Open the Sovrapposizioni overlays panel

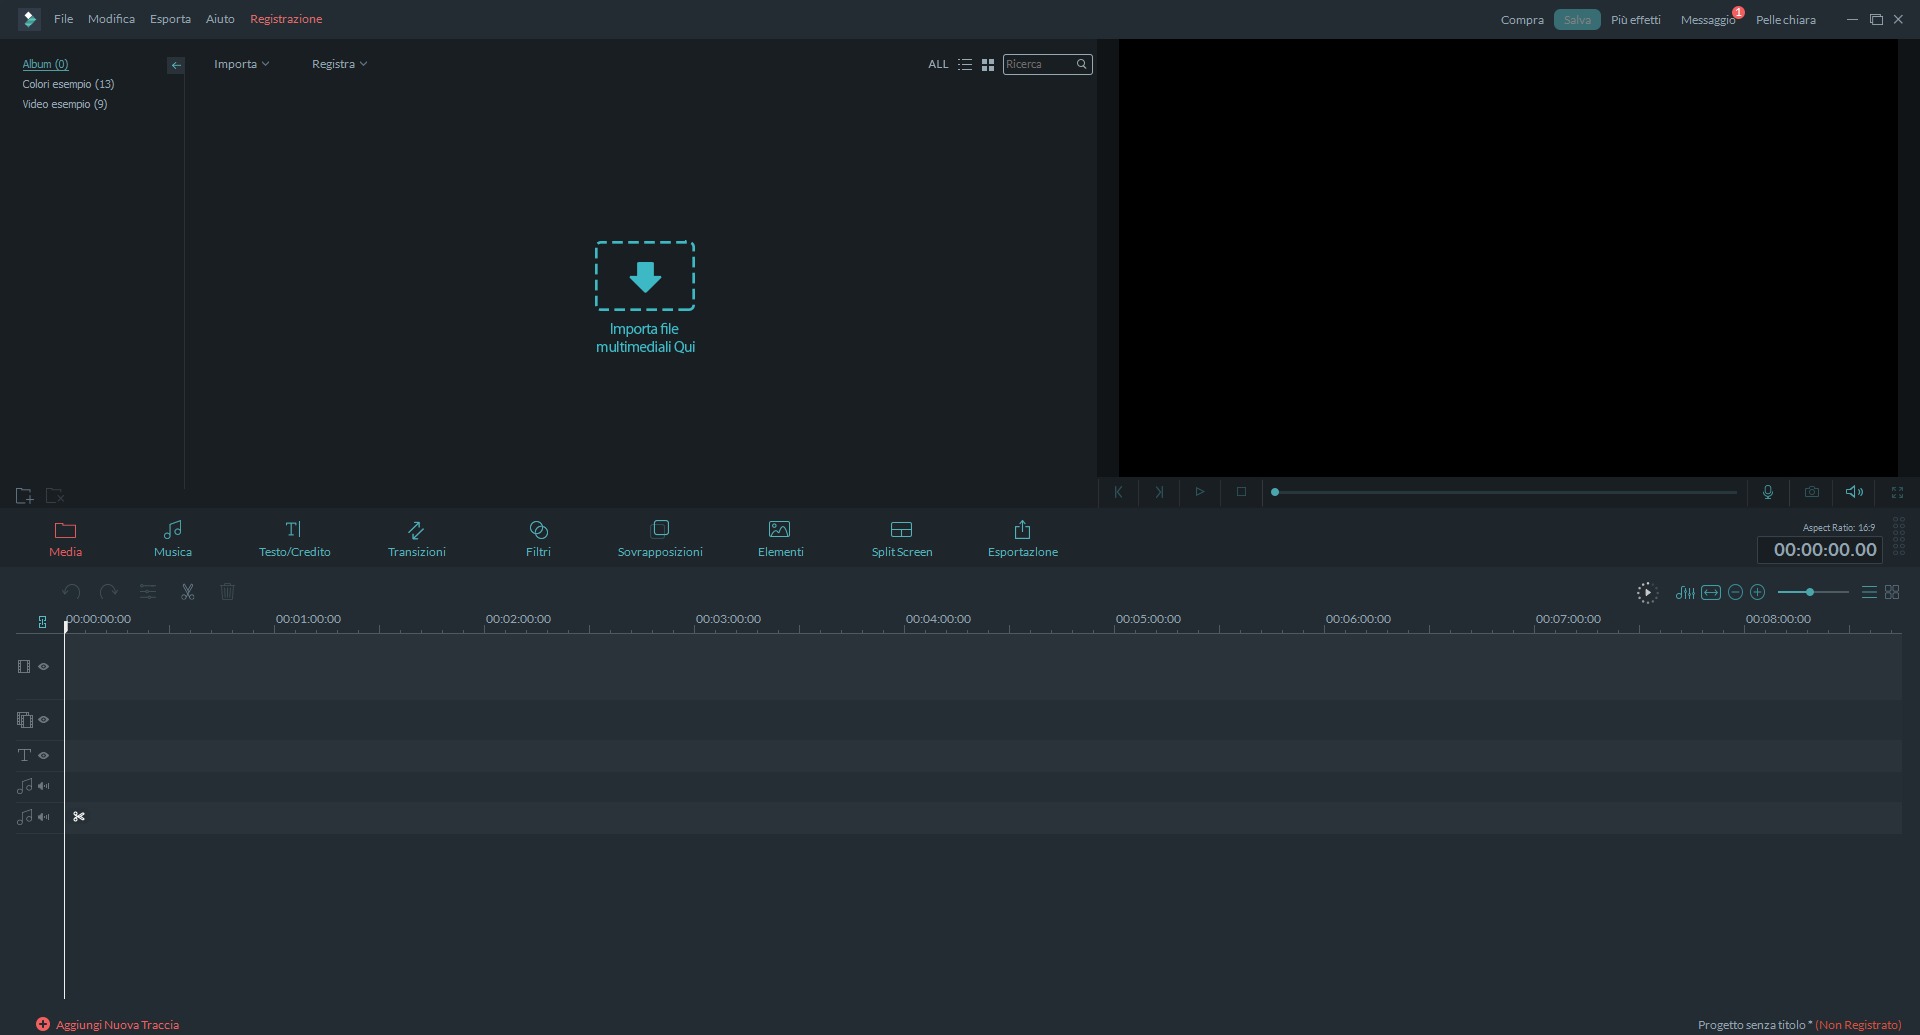coord(659,538)
